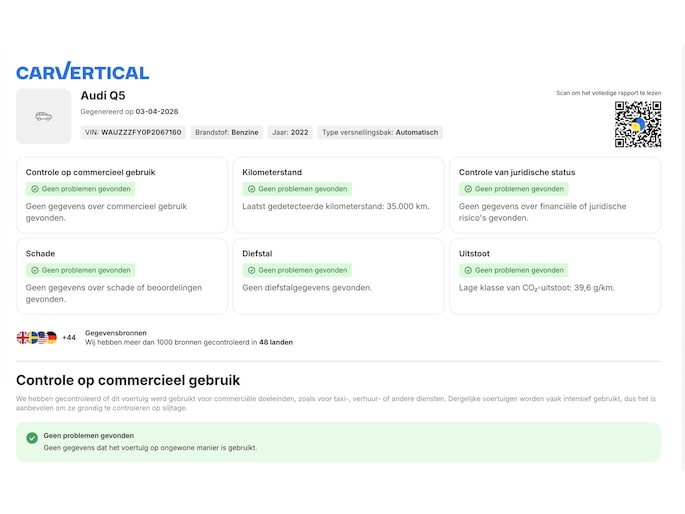Image resolution: width=685 pixels, height=514 pixels.
Task: Open the Kilometerstand card heading
Action: (272, 172)
